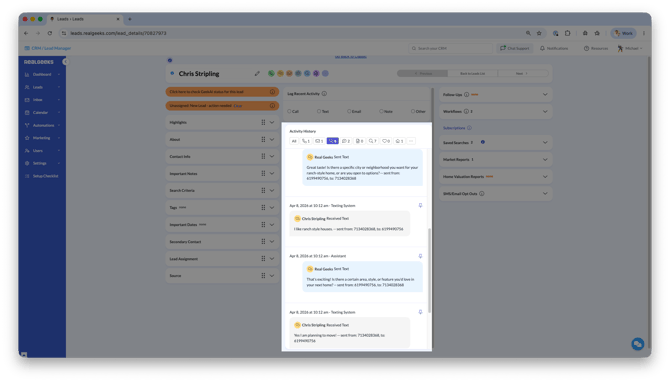
Task: Click pin icon on the Assistant activity entry
Action: coord(420,256)
